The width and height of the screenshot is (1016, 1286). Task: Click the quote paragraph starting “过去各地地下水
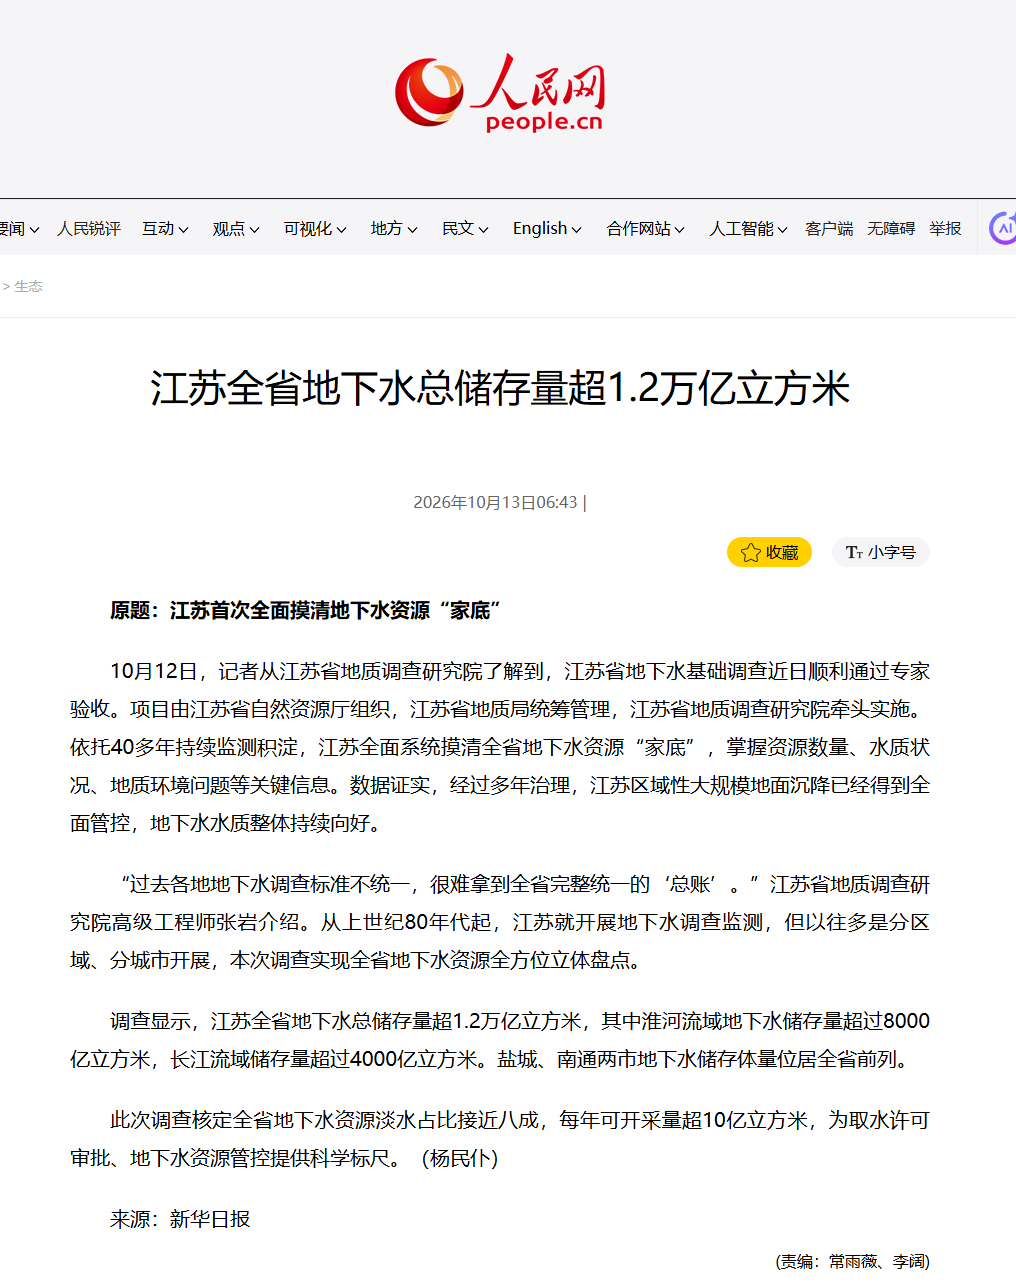pos(500,922)
